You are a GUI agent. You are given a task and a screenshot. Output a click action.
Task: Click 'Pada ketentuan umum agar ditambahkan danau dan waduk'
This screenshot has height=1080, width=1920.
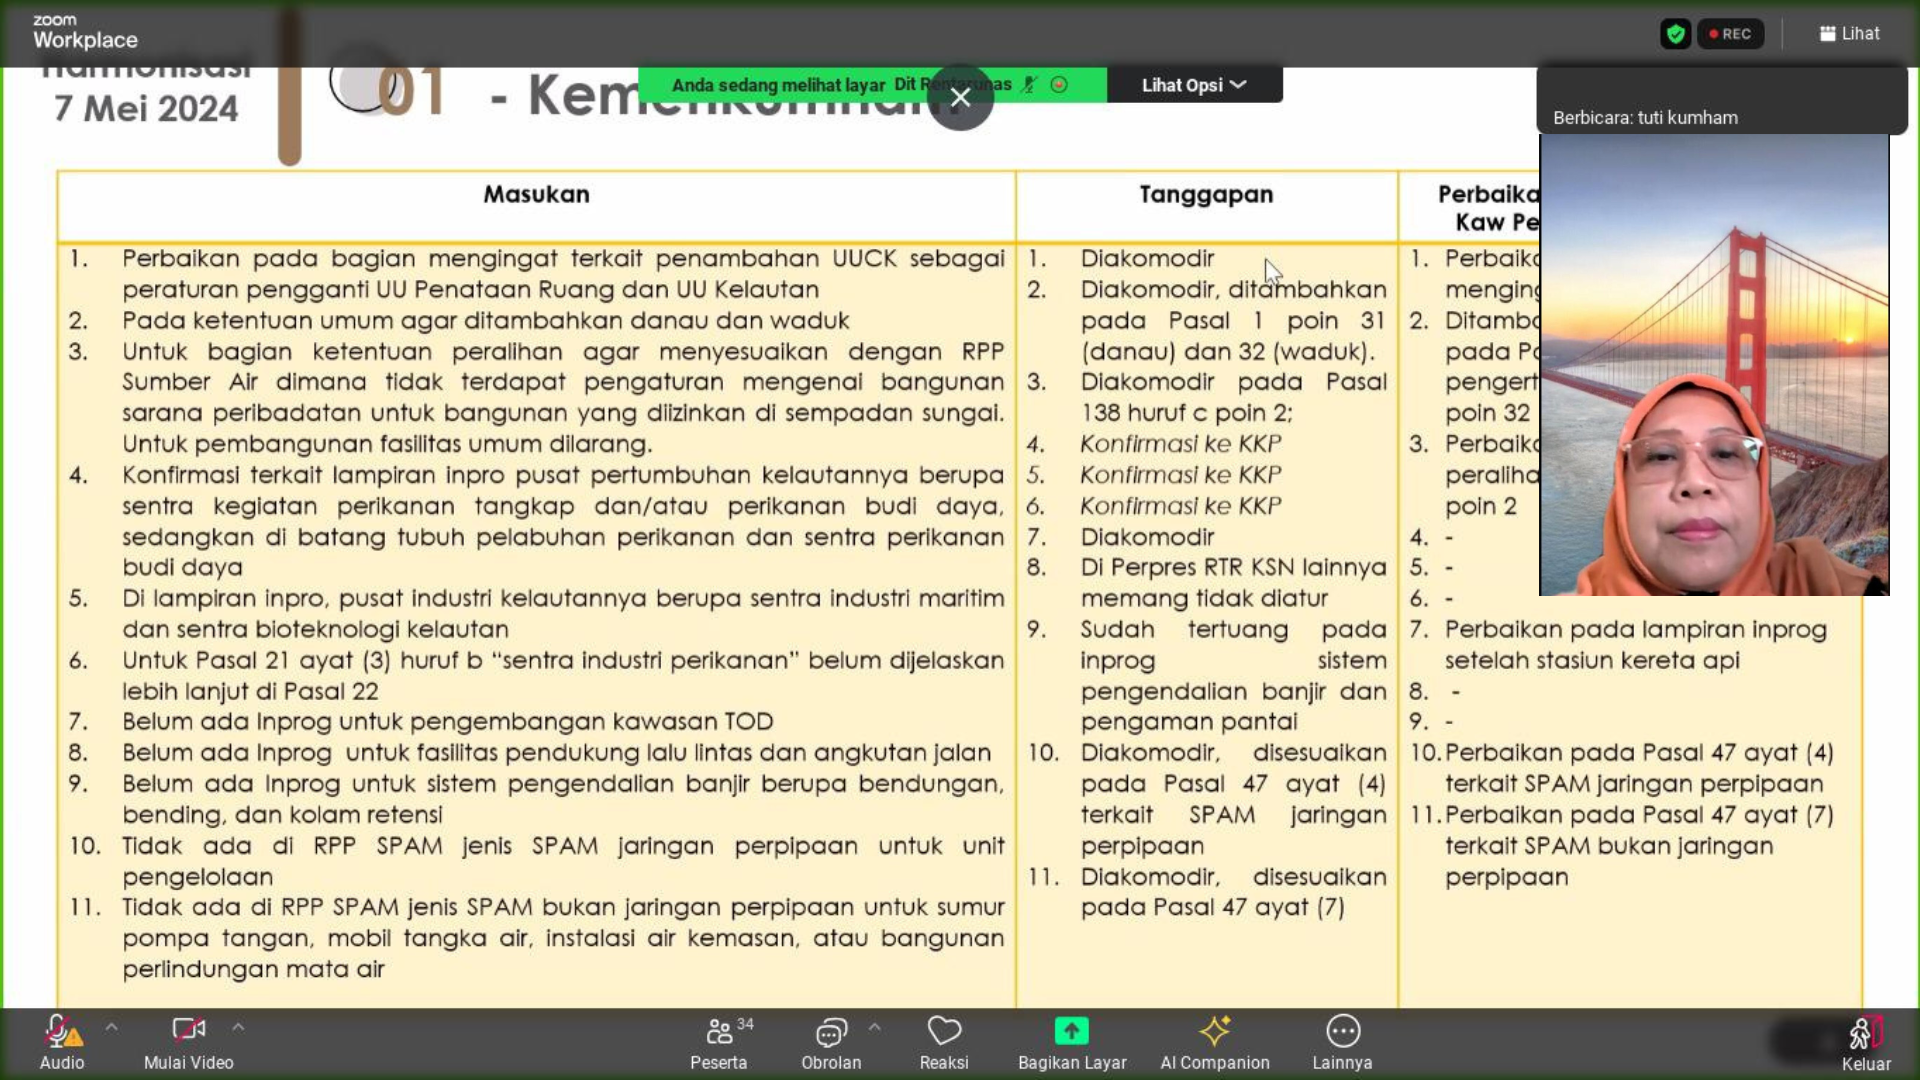coord(485,320)
